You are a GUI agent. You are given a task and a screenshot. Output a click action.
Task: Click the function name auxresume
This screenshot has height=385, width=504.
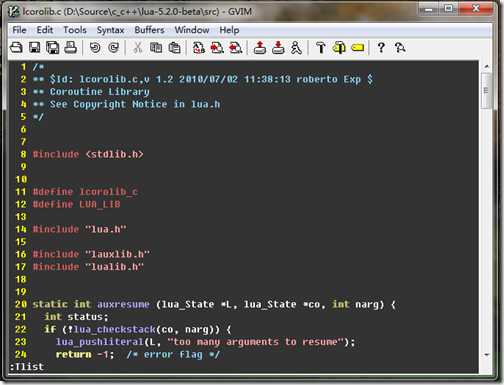(123, 304)
